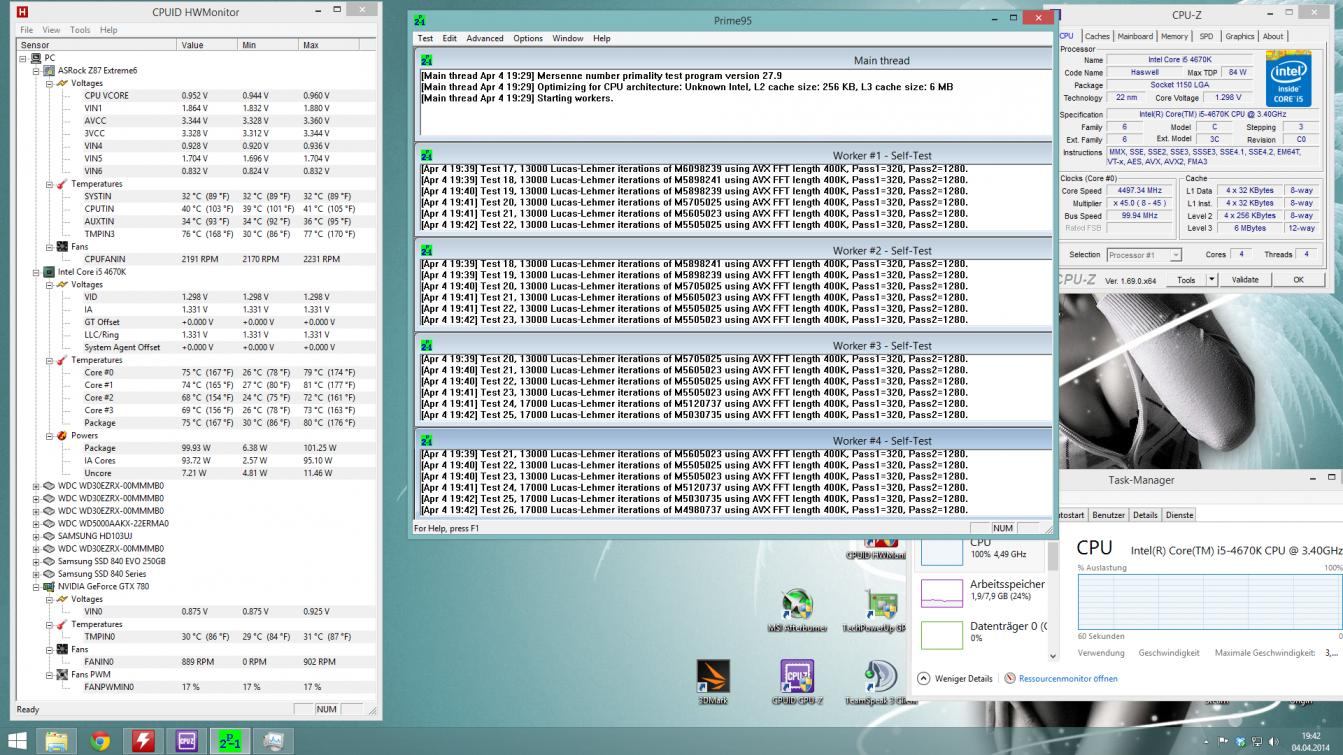Viewport: 1343px width, 755px height.
Task: Collapse the NVIDIA GeForce GTX 780 node
Action: coord(36,587)
